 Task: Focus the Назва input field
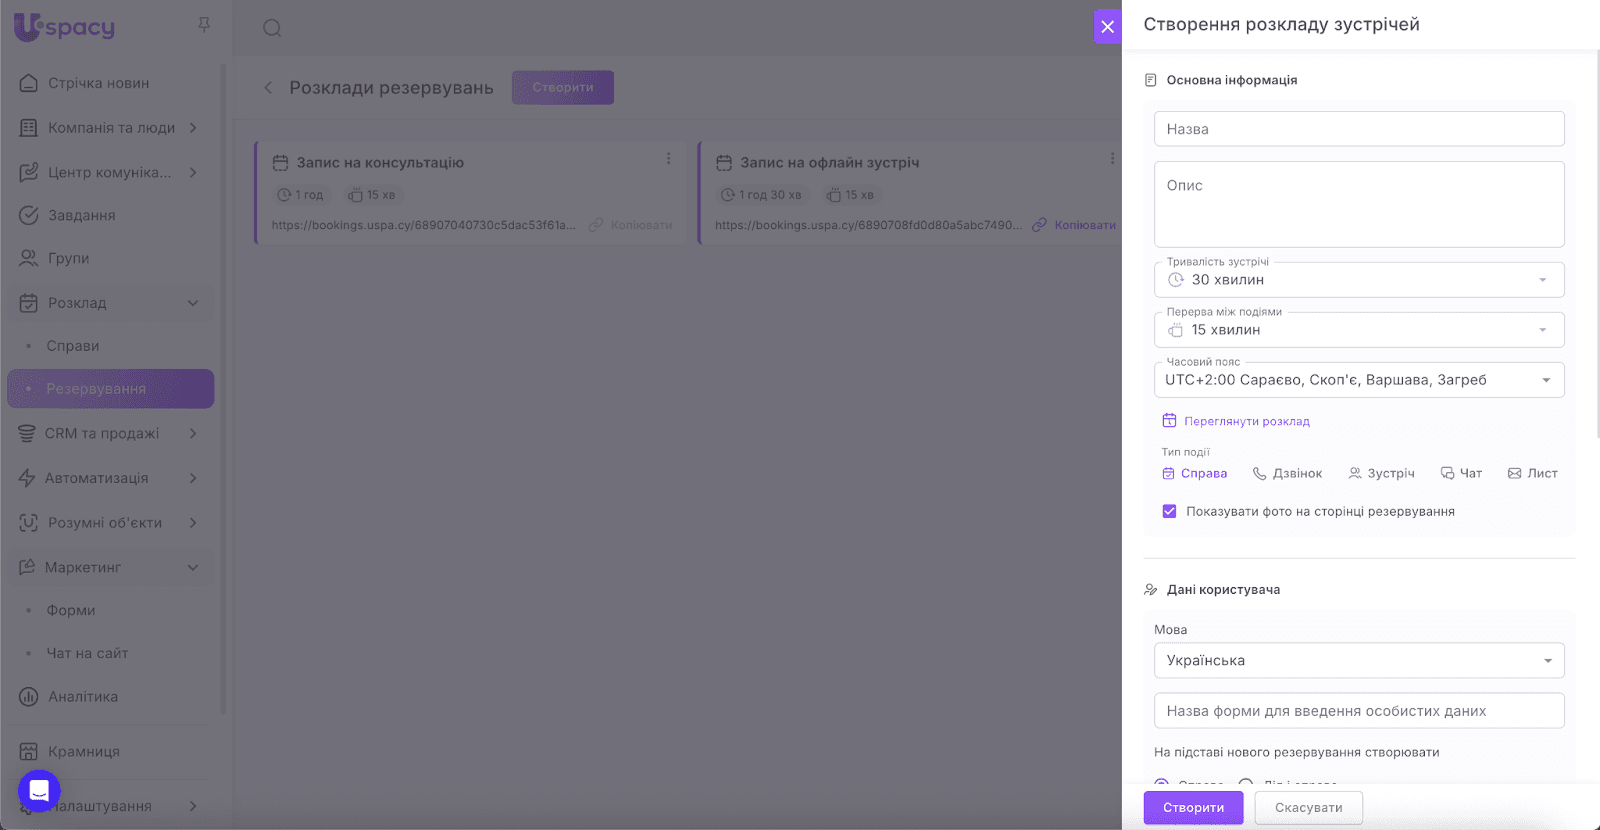[x=1359, y=129]
